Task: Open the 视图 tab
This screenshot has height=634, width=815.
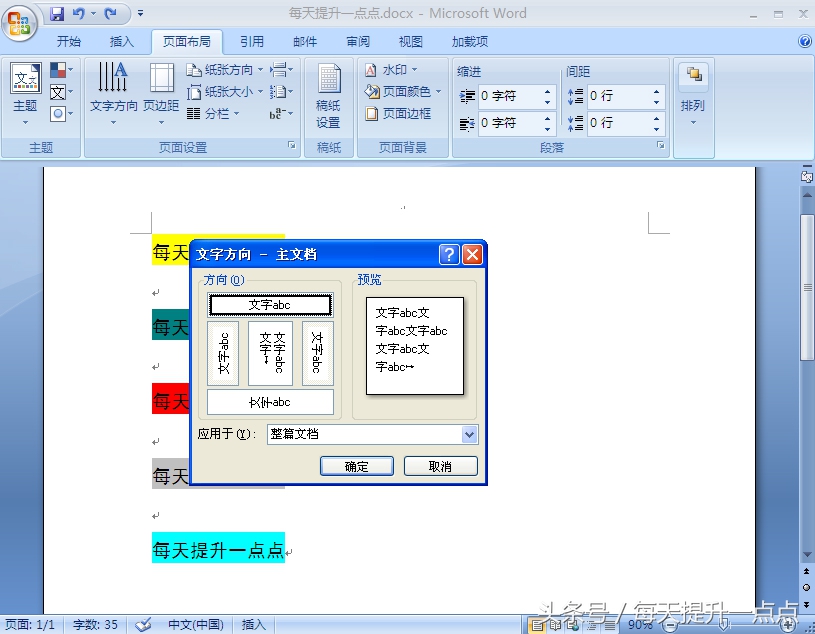Action: coord(411,42)
